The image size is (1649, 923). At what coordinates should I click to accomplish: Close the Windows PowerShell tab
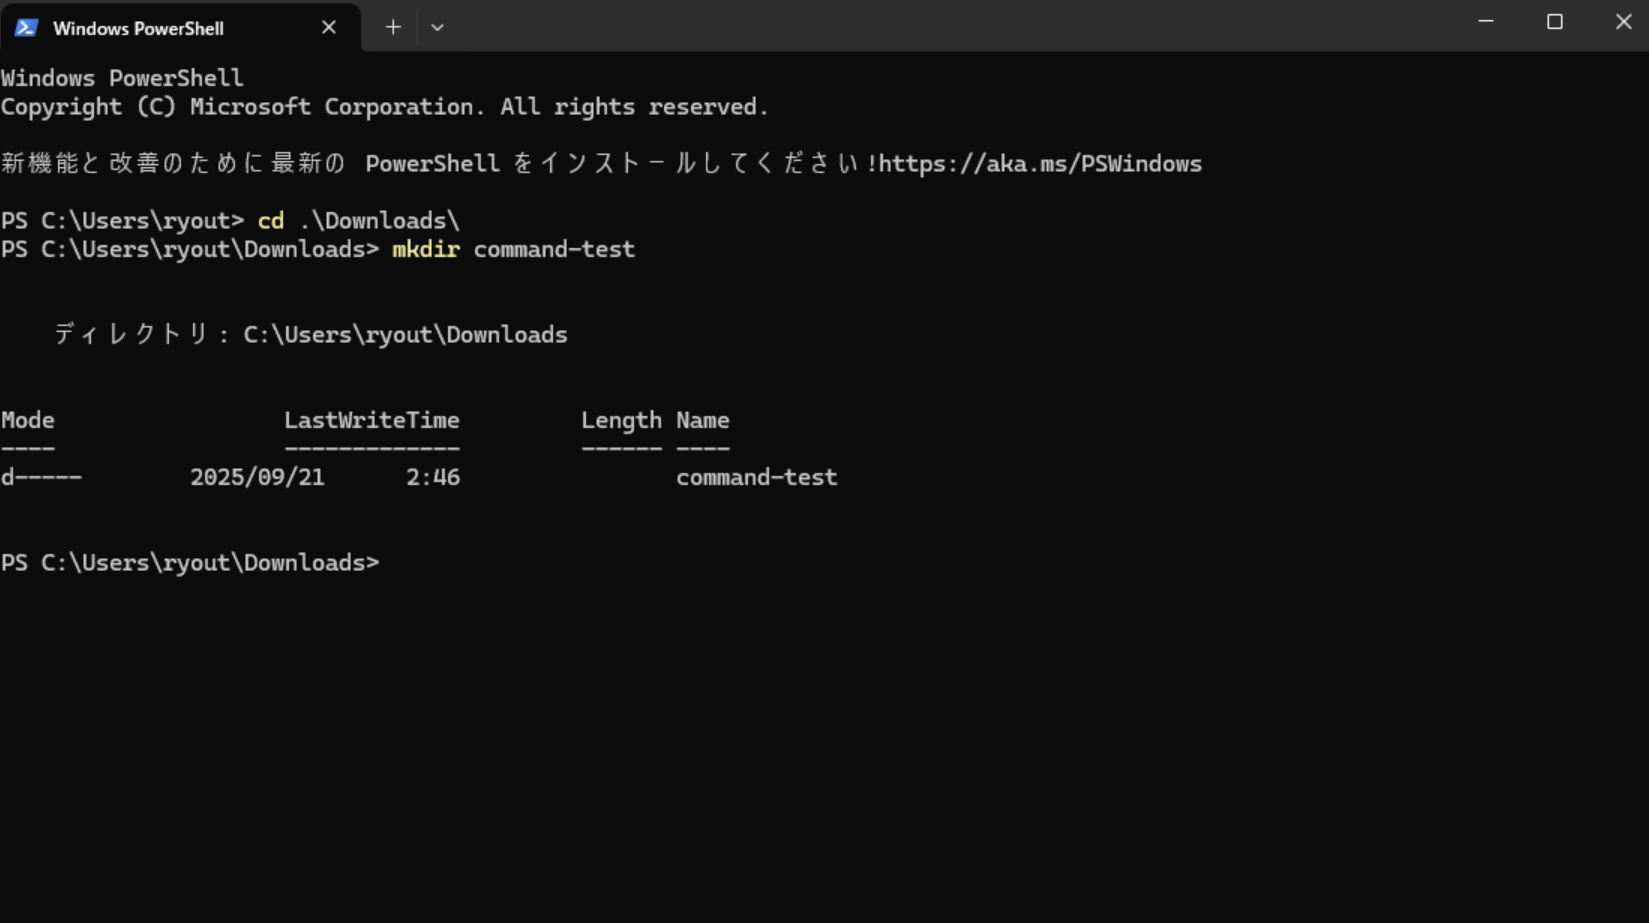[328, 28]
